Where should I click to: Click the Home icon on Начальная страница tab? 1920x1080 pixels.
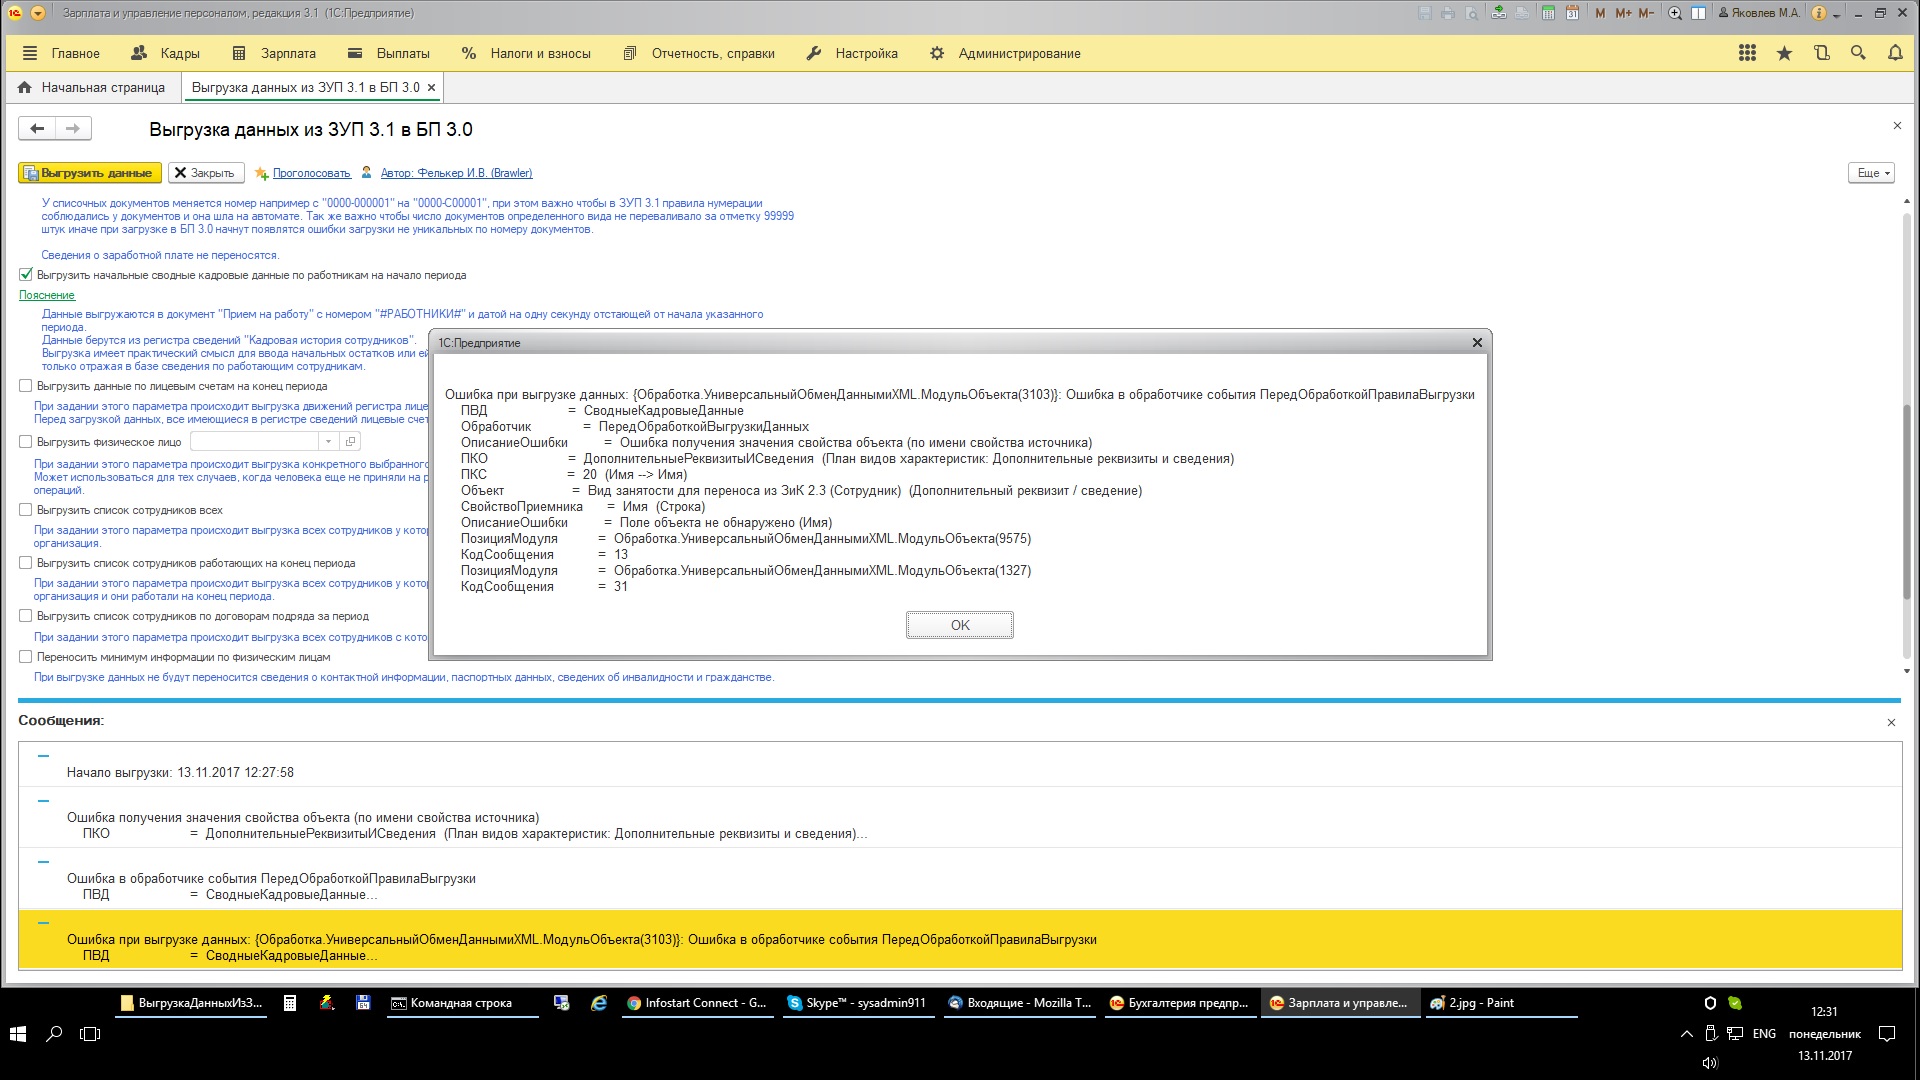[25, 87]
